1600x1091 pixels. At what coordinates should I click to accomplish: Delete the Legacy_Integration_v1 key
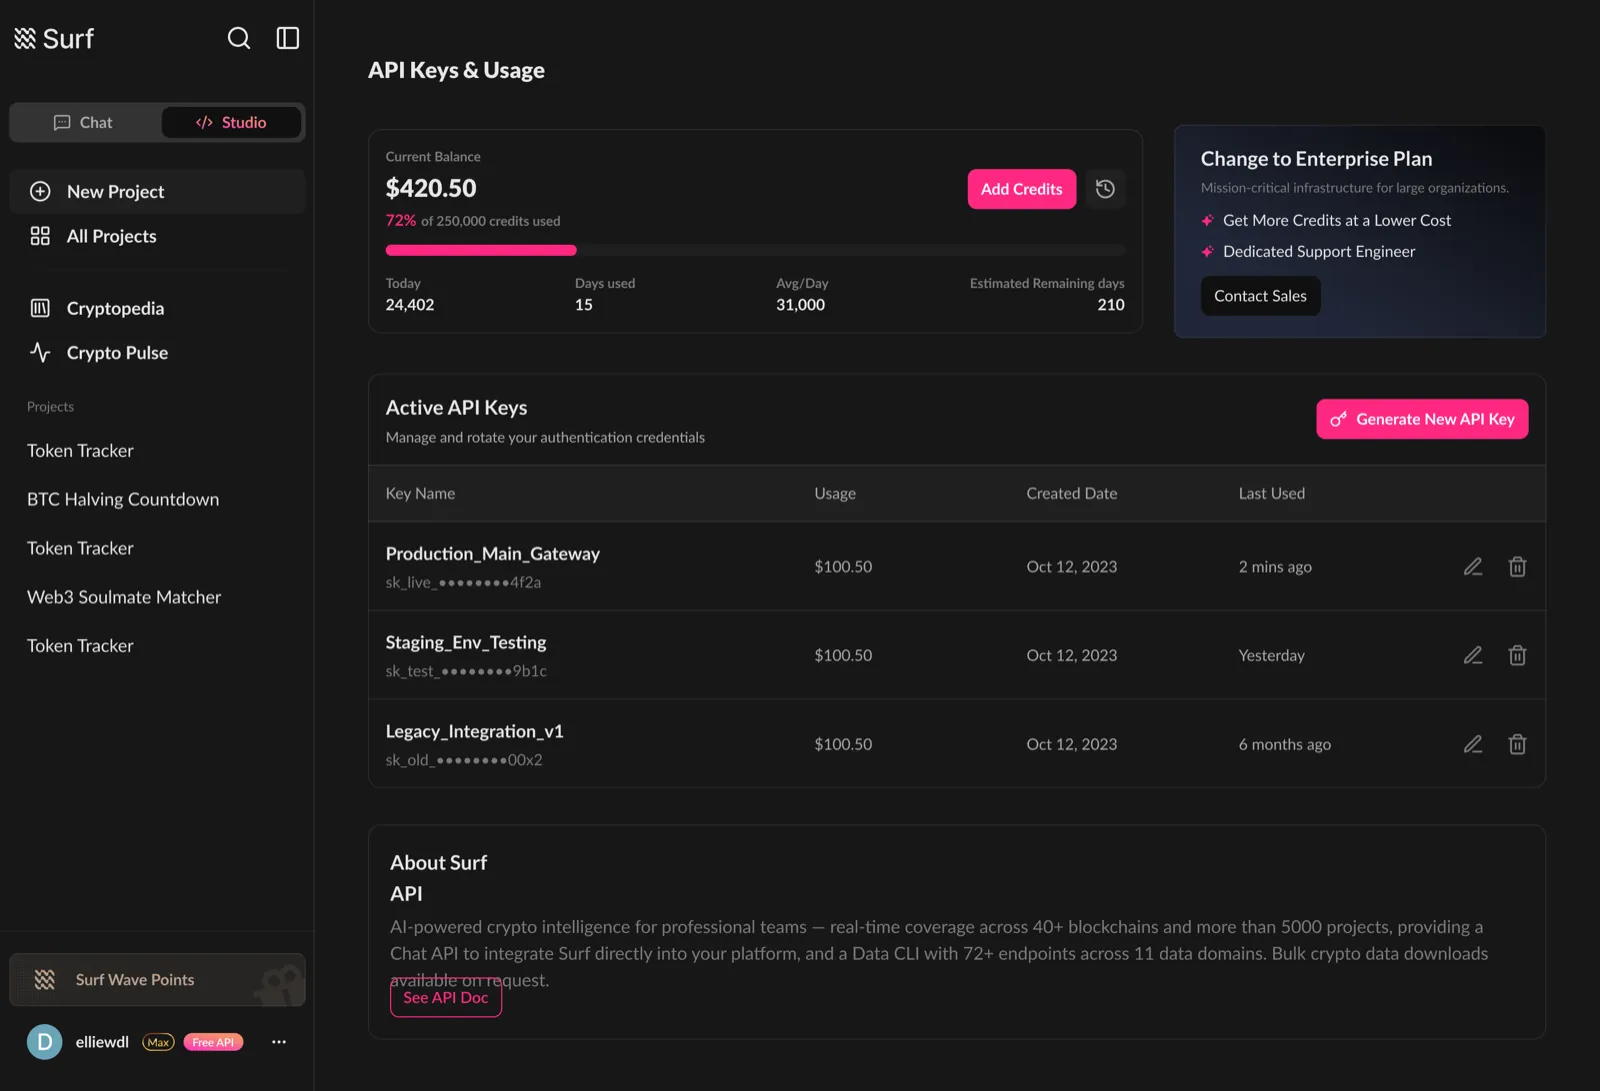pos(1517,744)
